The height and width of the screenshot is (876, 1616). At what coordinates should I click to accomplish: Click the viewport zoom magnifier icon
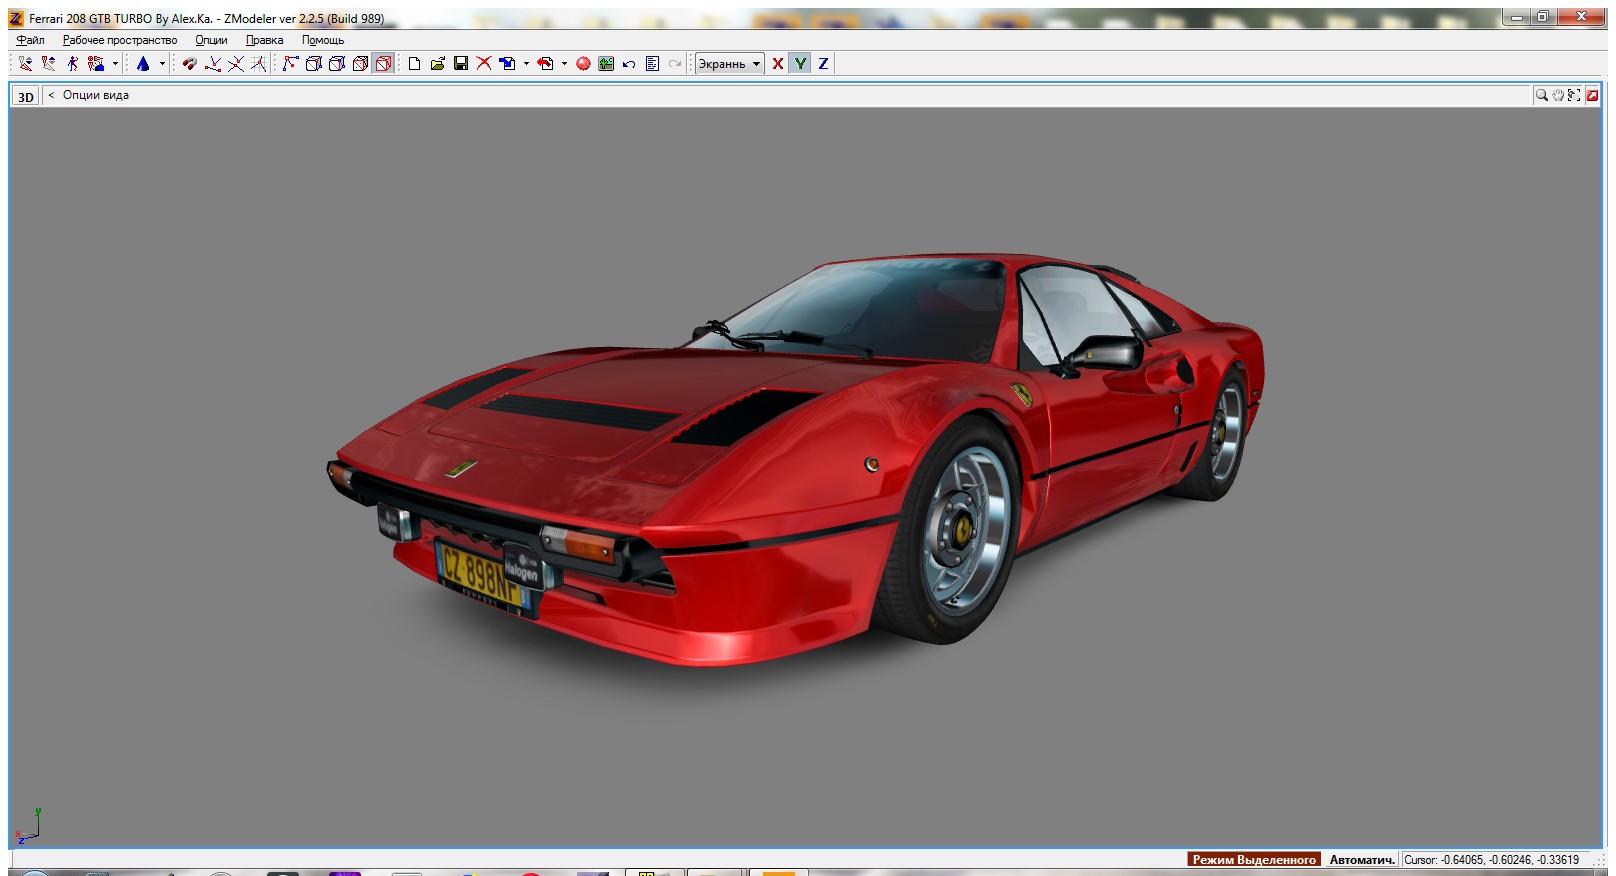(1542, 95)
